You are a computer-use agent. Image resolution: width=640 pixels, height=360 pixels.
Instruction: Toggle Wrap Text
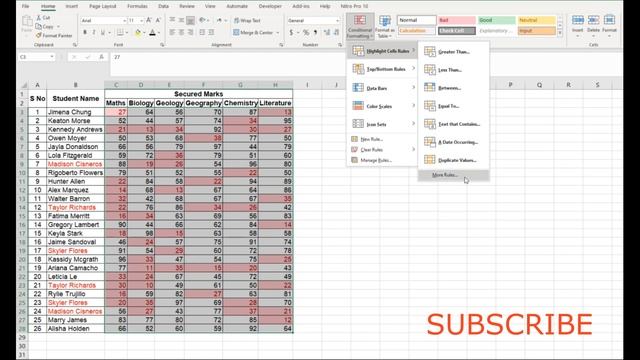pos(247,20)
